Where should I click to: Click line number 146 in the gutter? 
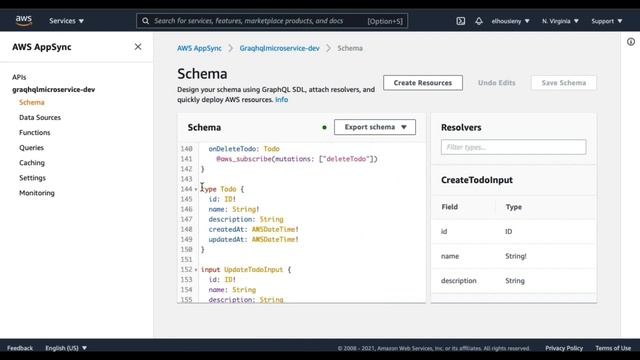pos(187,209)
